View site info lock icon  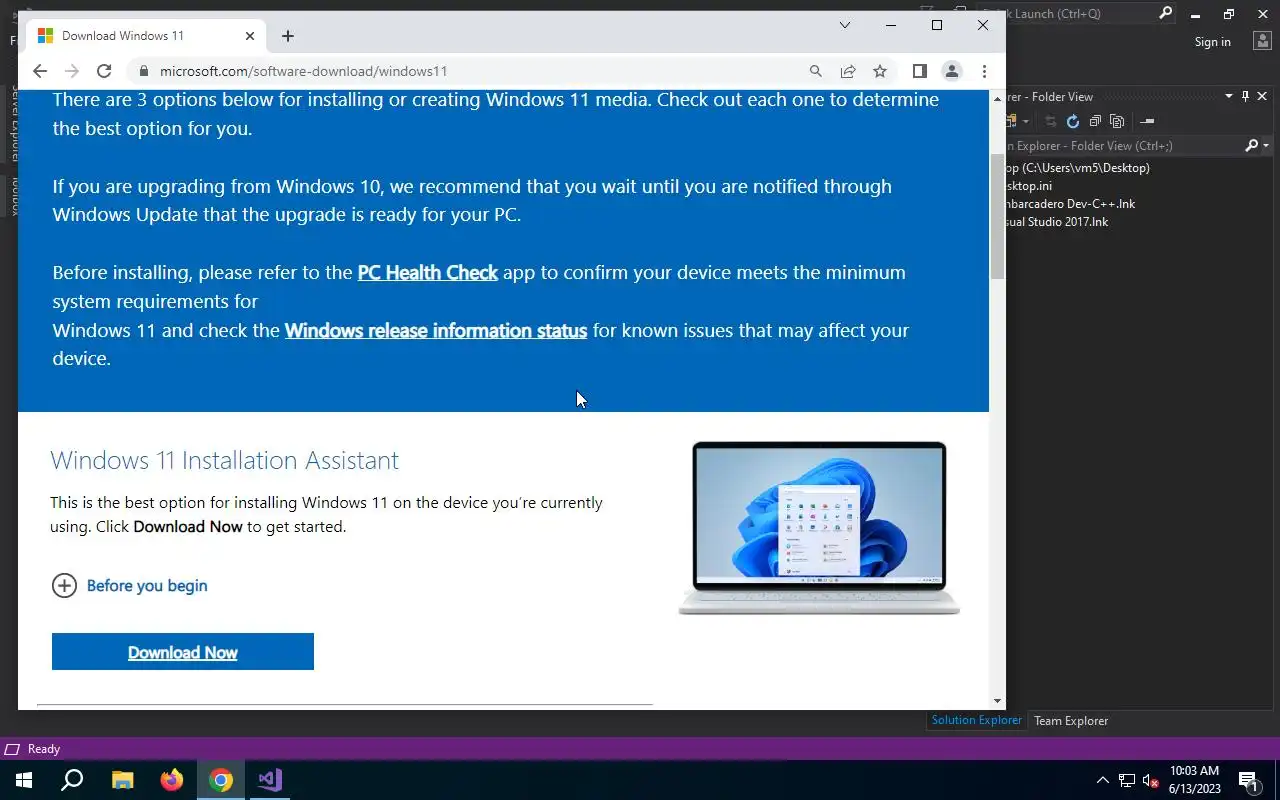click(x=144, y=71)
